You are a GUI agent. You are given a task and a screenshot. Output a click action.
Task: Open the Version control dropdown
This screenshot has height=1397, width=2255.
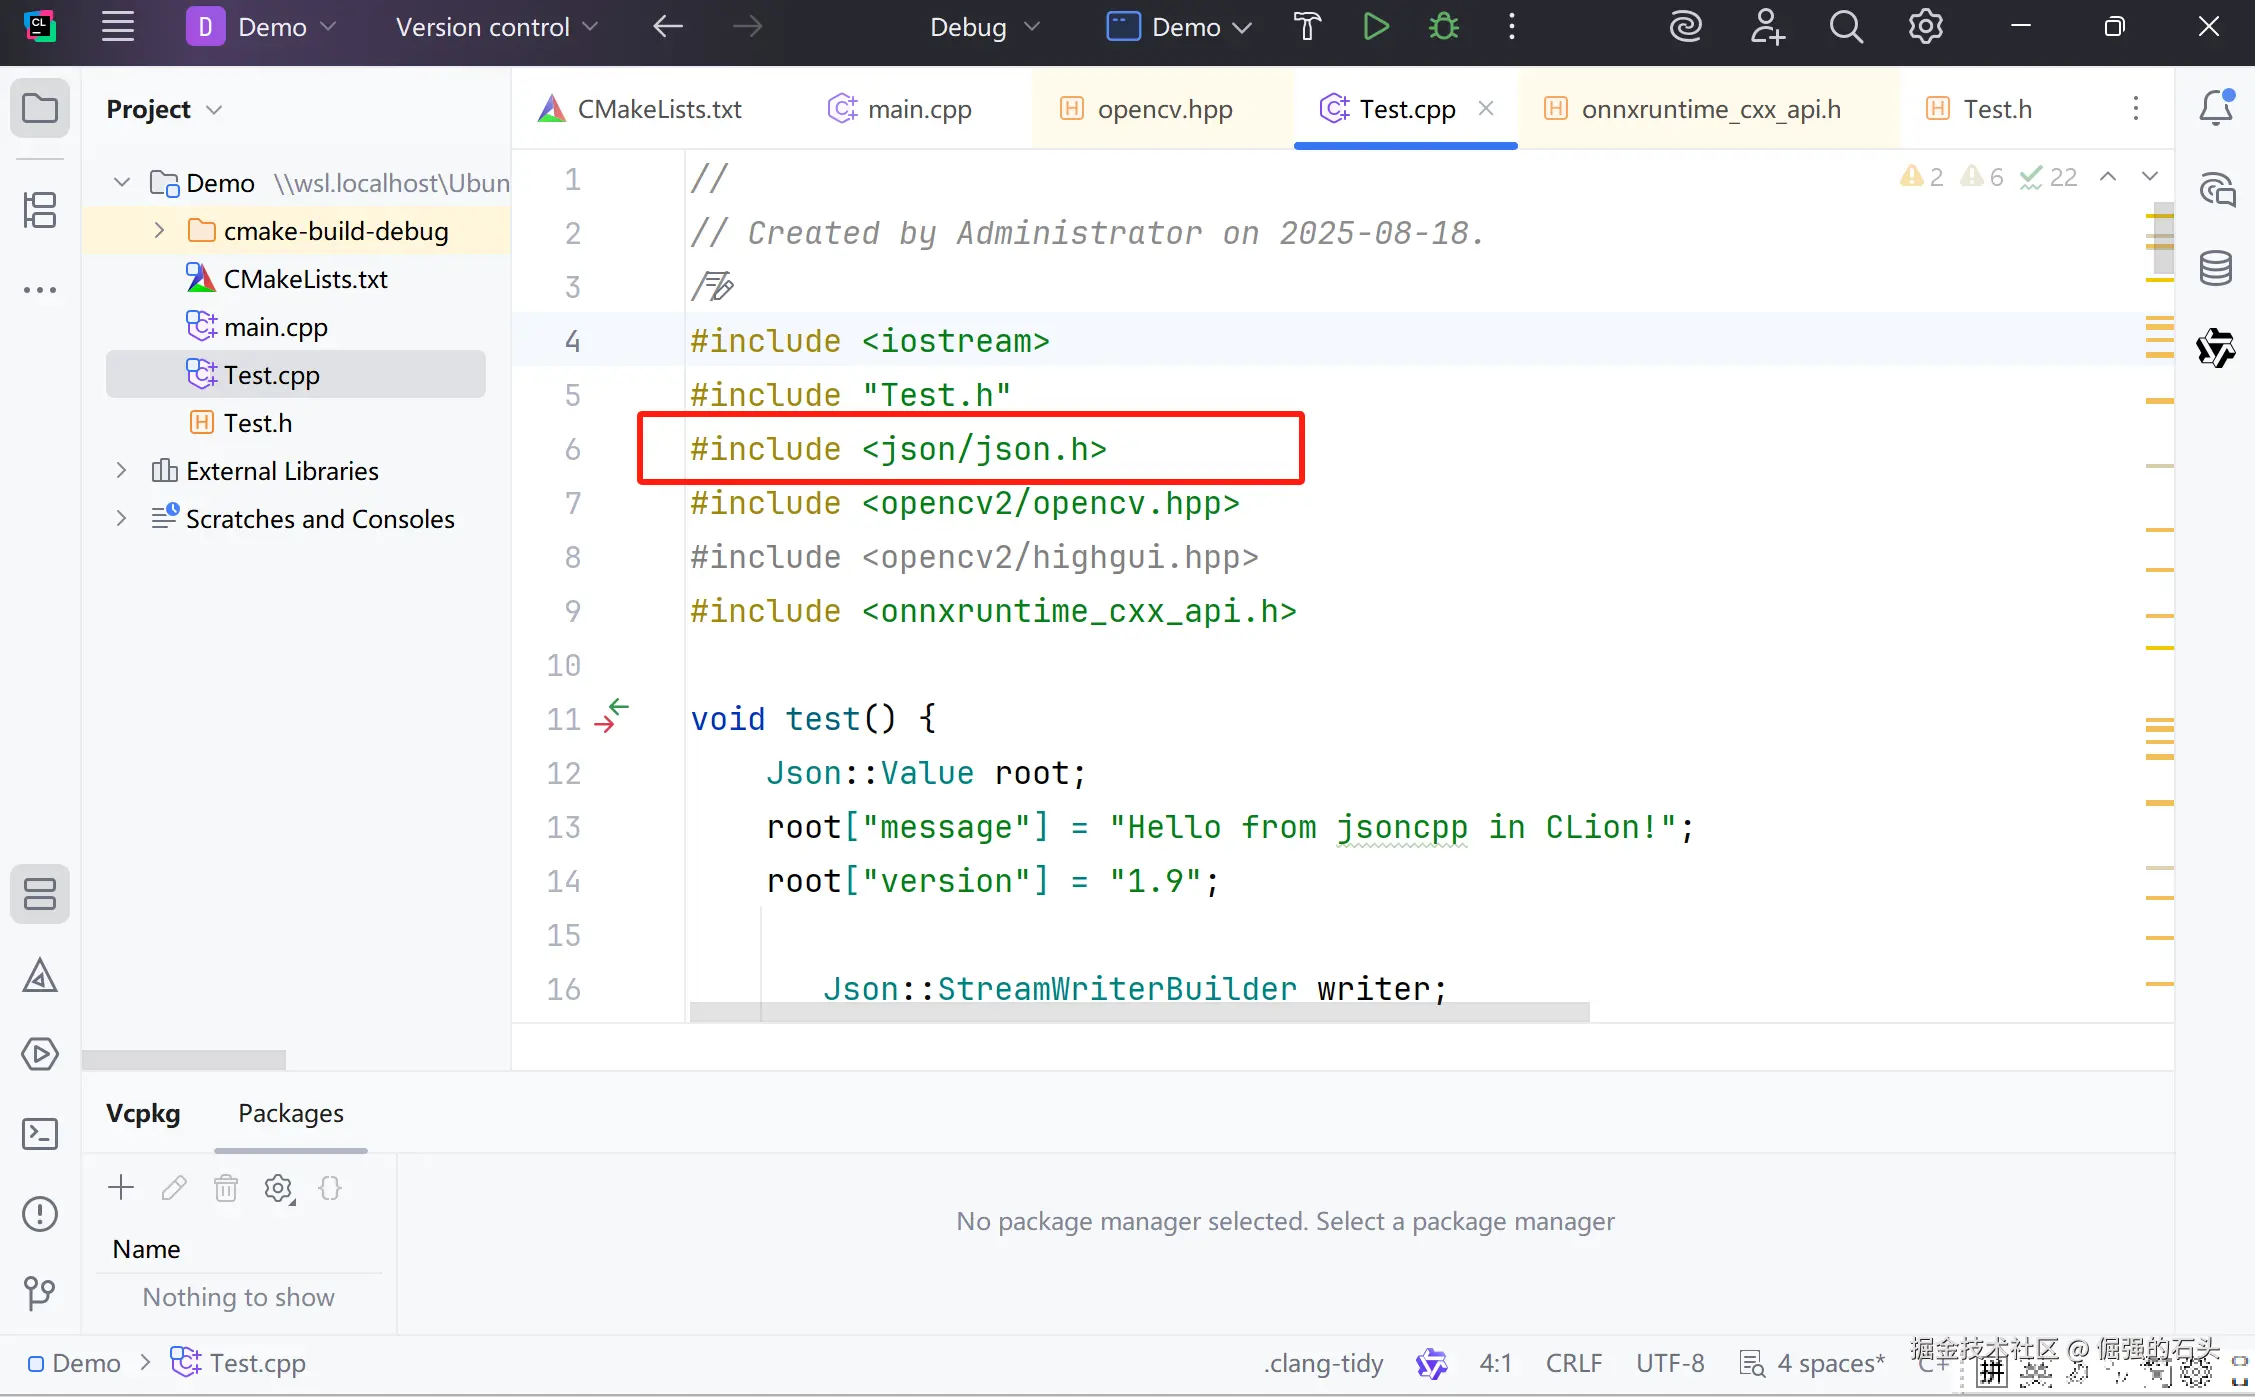pos(497,27)
